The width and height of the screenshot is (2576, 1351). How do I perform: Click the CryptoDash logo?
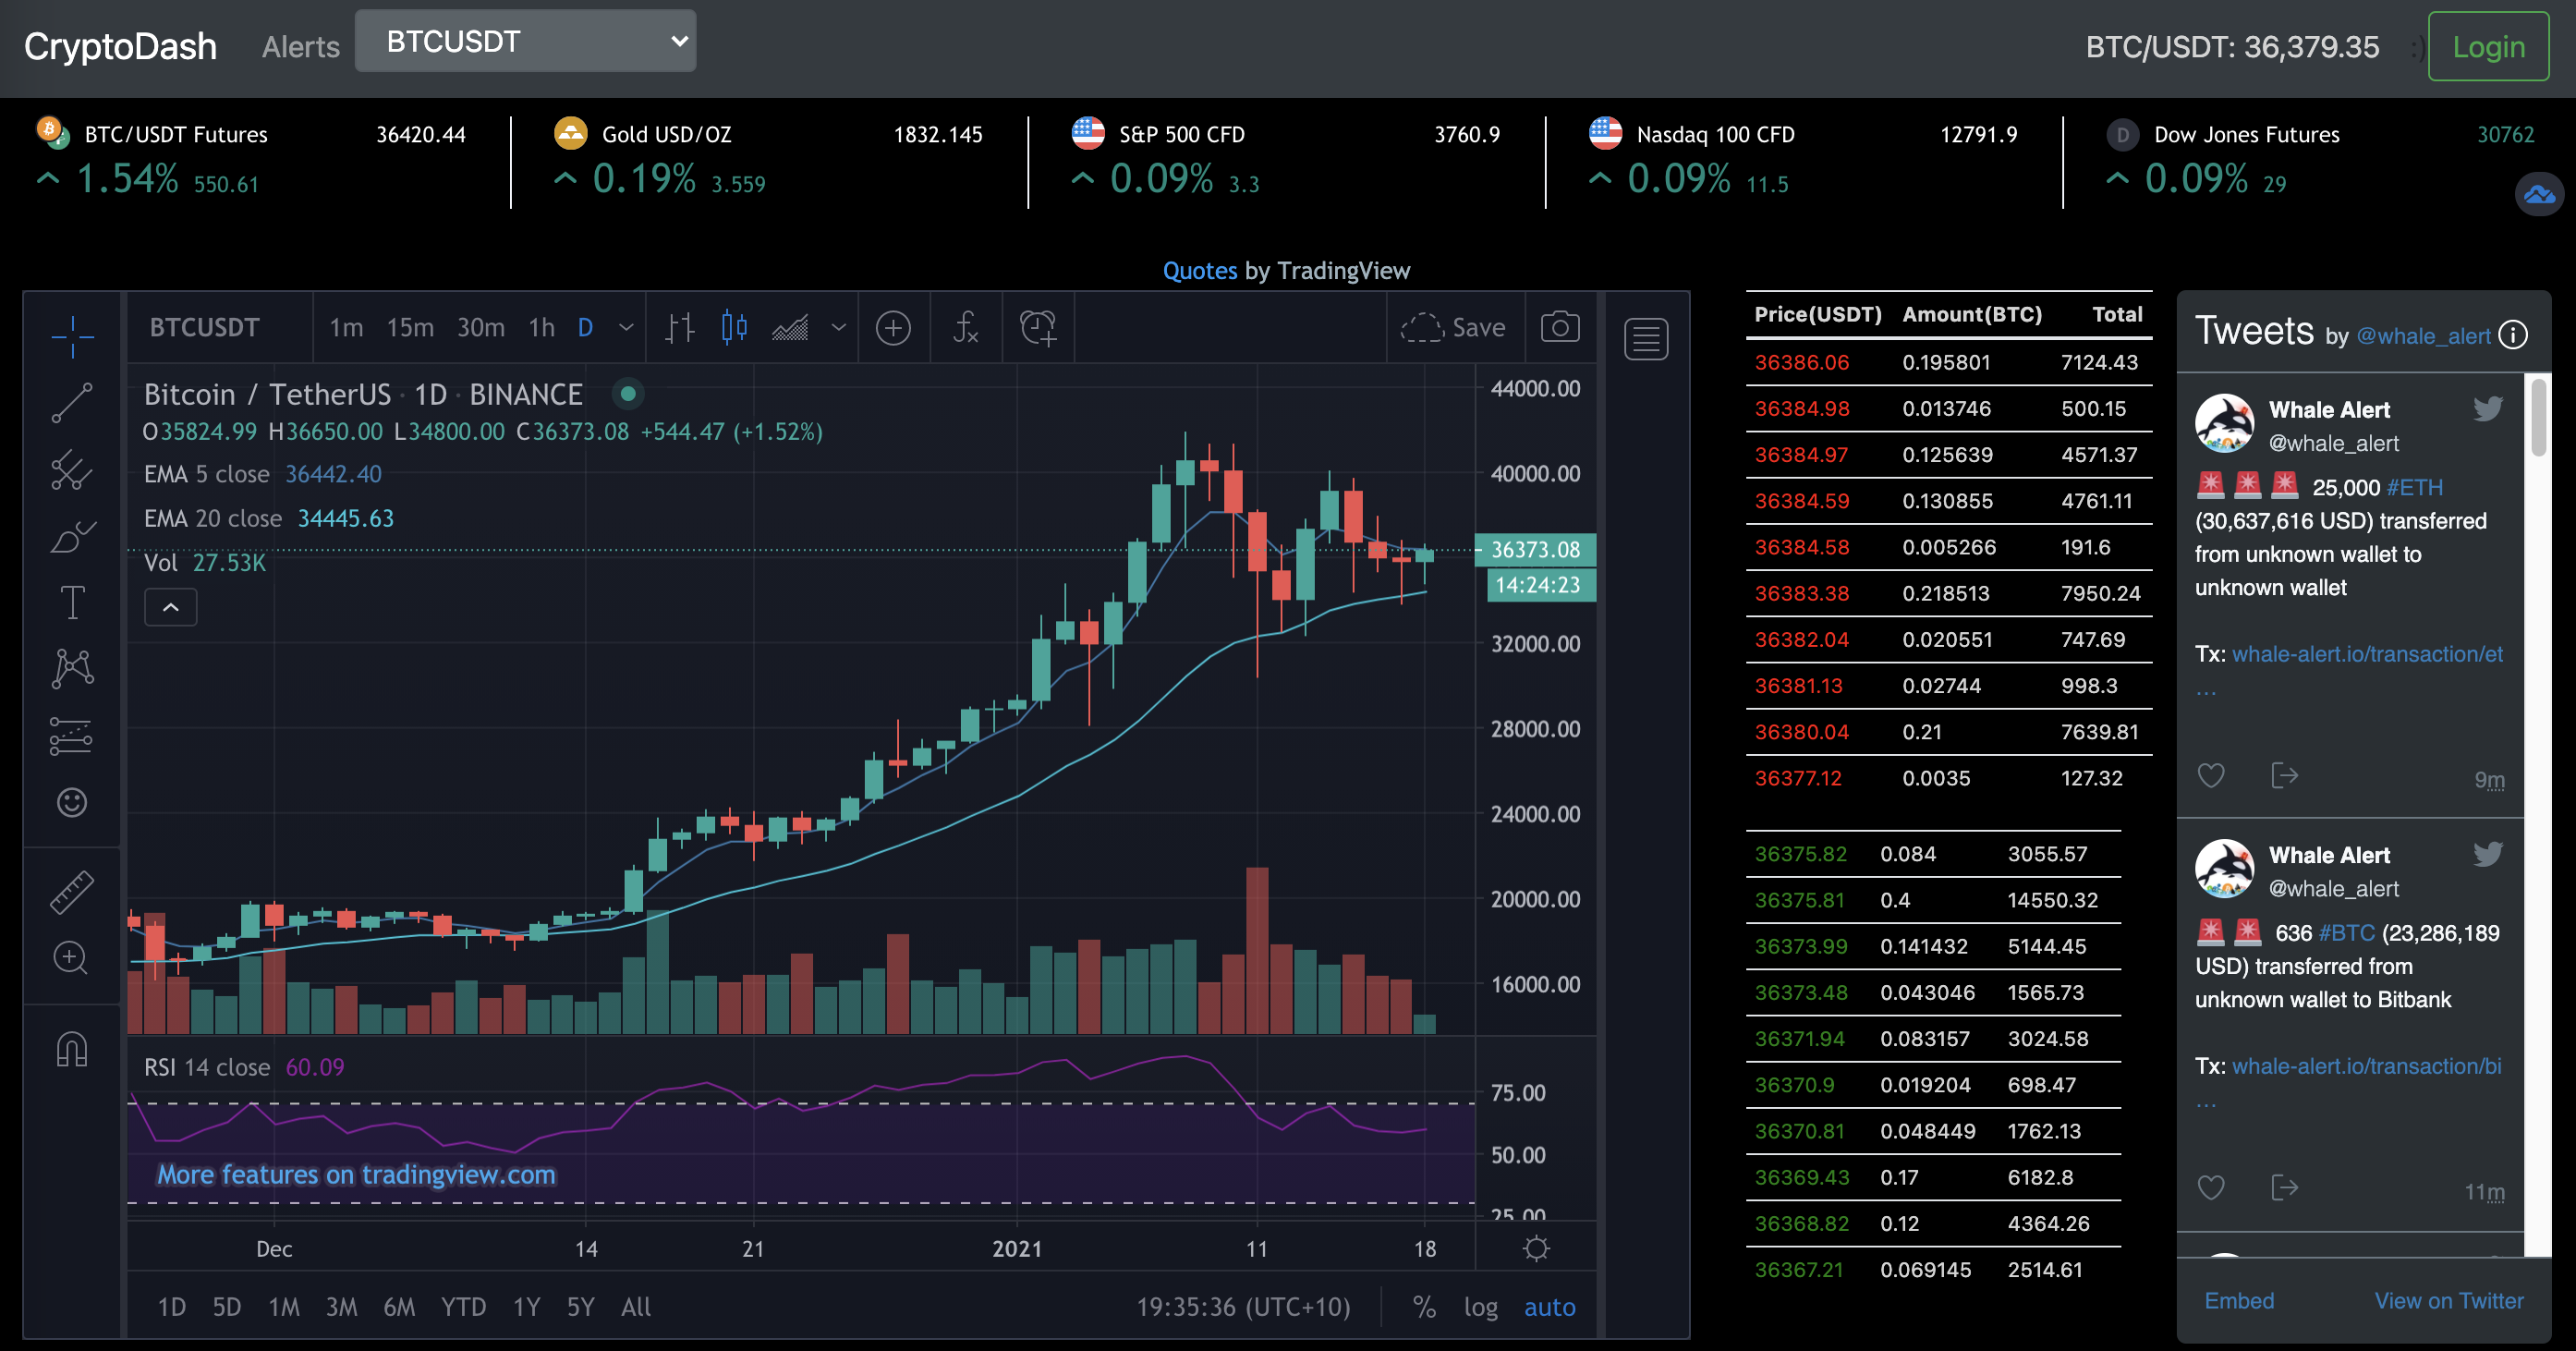click(120, 46)
